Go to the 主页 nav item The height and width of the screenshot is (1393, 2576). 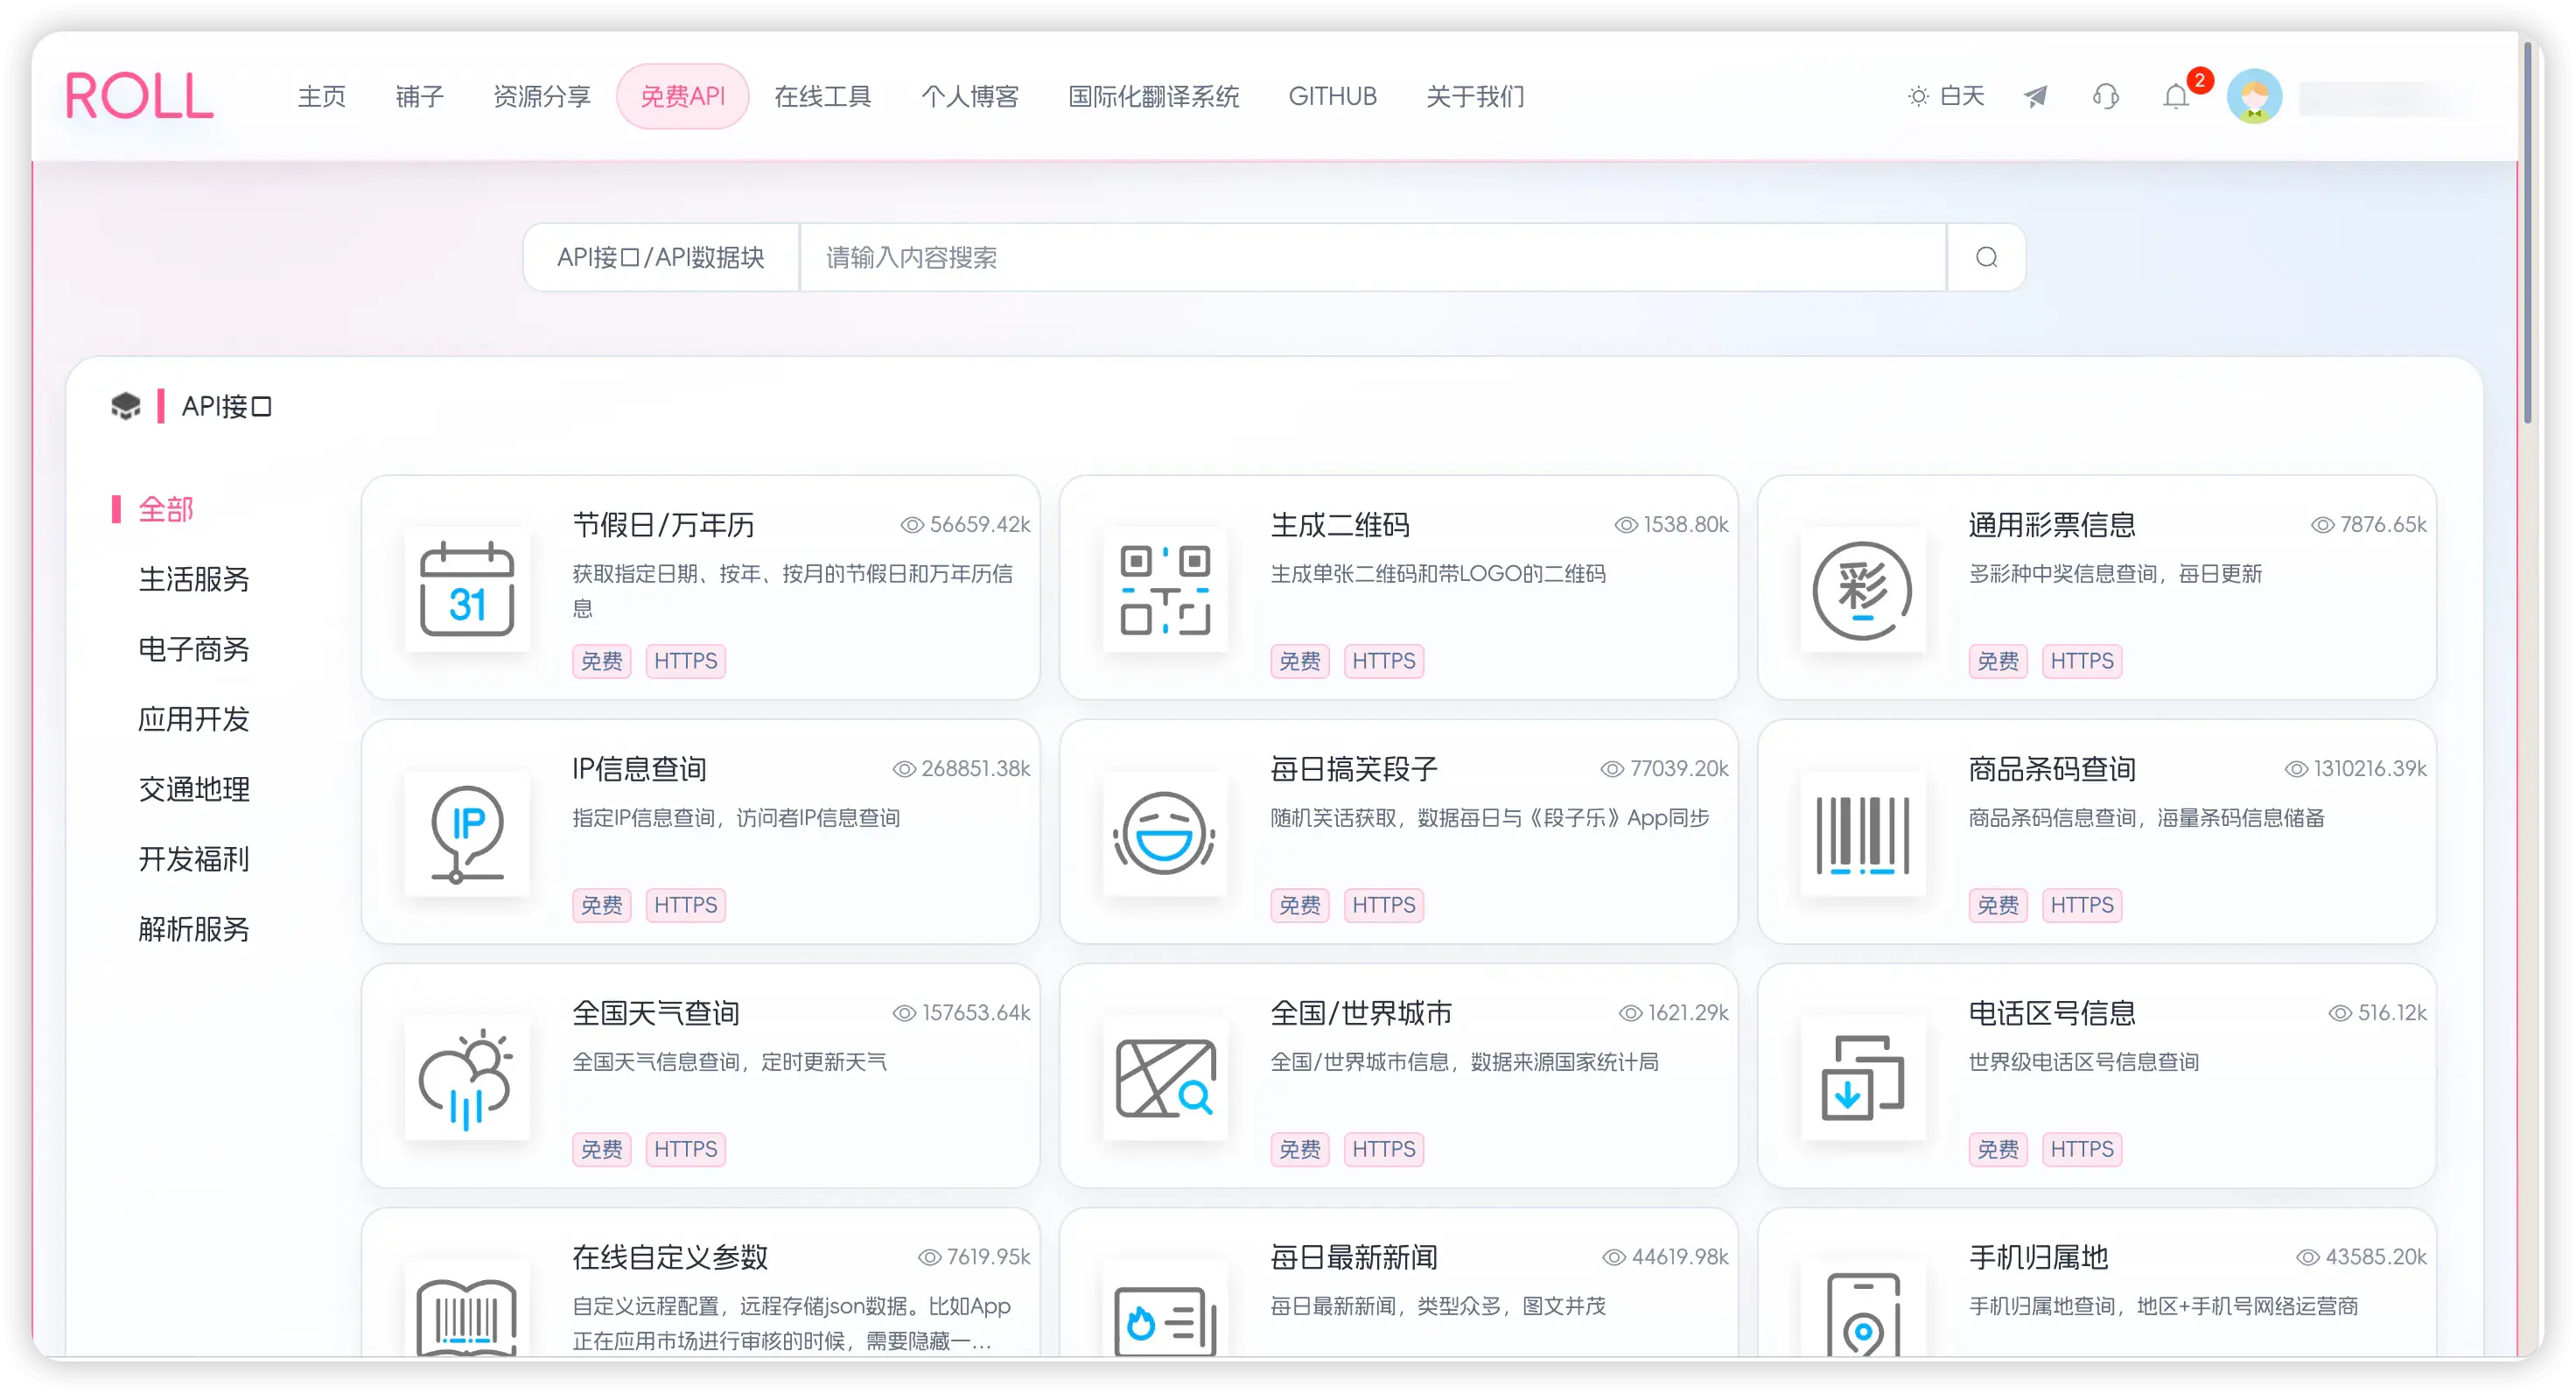point(321,96)
